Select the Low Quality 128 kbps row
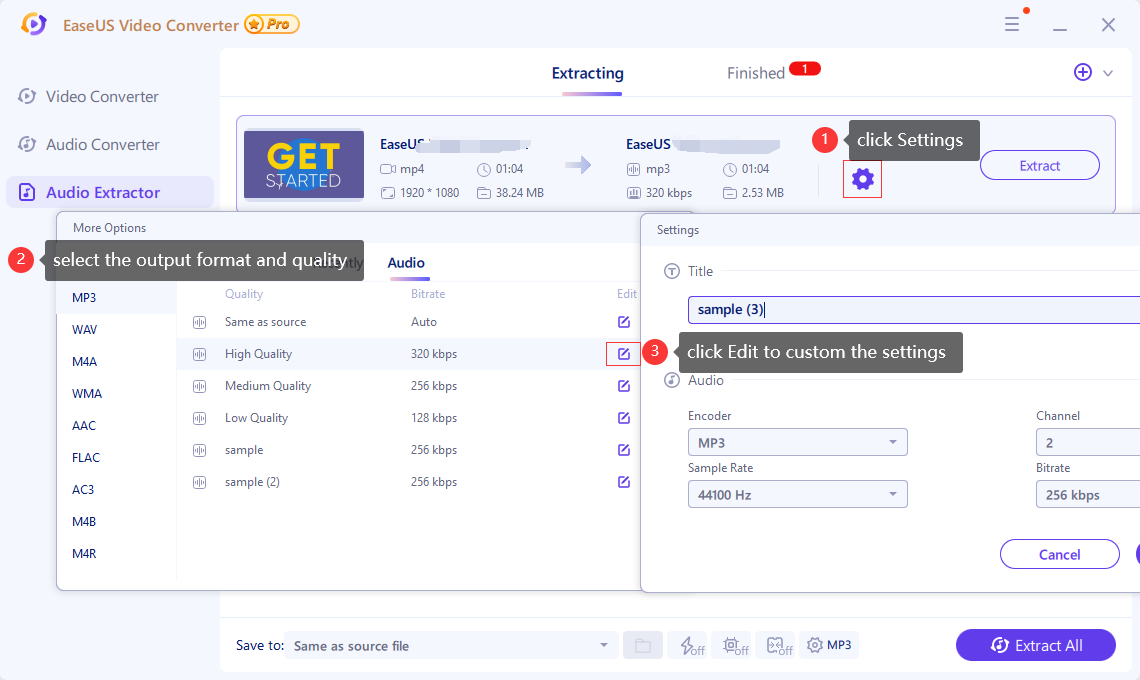The width and height of the screenshot is (1140, 680). [408, 418]
